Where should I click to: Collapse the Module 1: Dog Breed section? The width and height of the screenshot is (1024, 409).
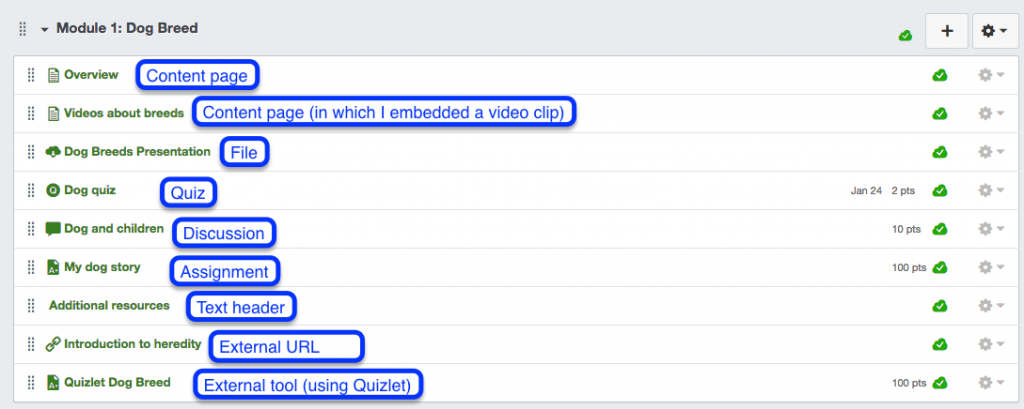pos(45,29)
